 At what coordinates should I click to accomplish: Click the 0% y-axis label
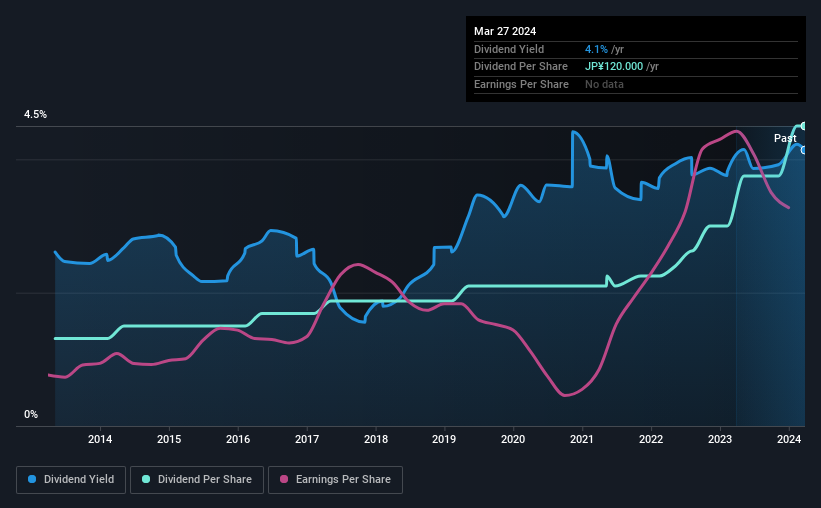pos(31,414)
